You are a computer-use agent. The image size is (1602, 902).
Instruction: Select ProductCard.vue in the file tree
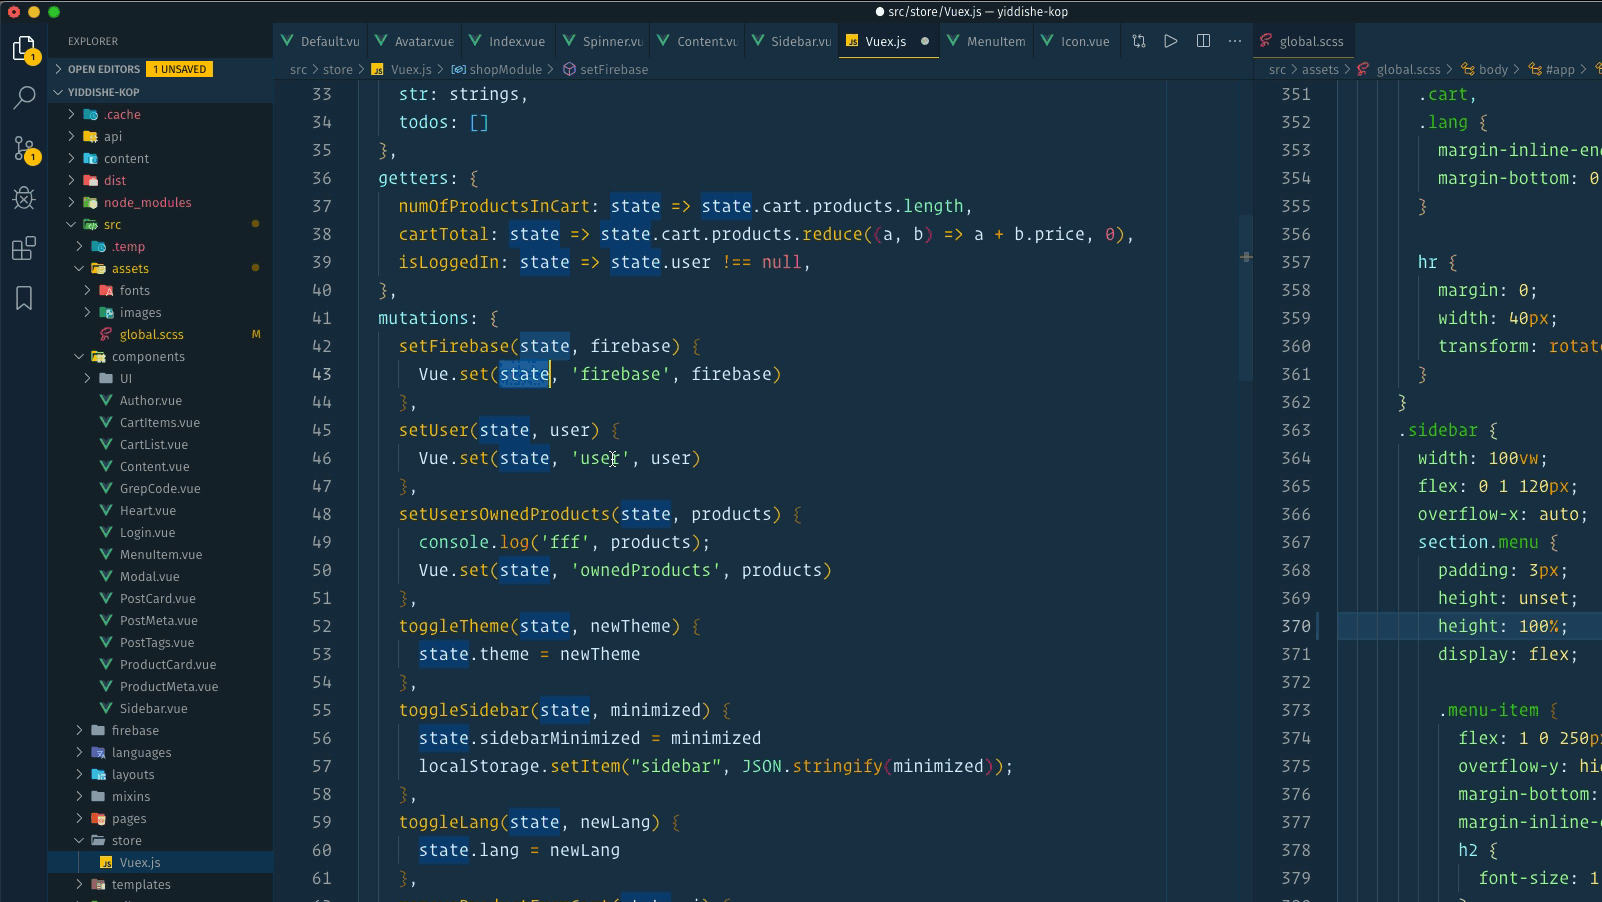(167, 664)
